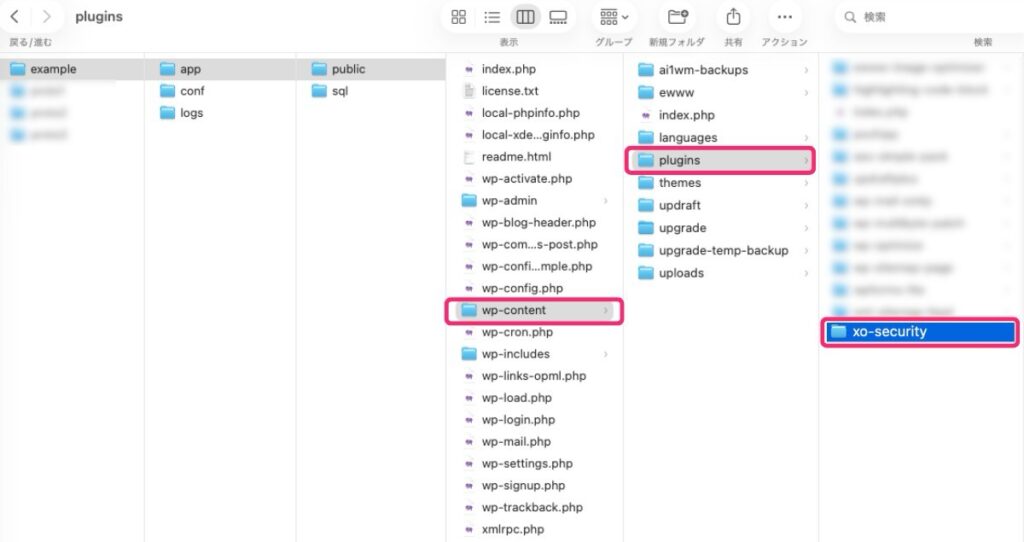Switch to column view
Image resolution: width=1024 pixels, height=542 pixels.
click(x=525, y=17)
